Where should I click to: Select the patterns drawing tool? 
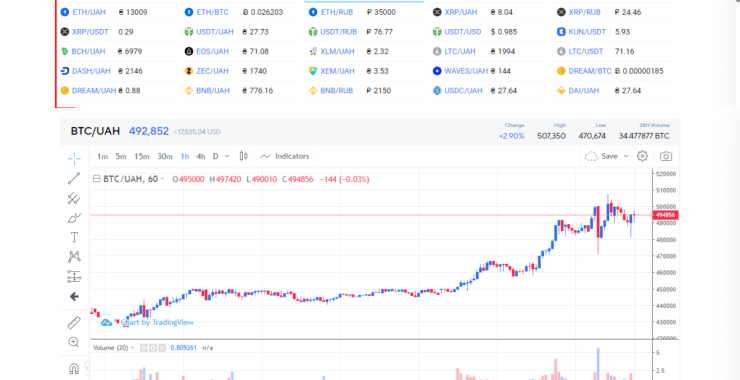pos(74,257)
